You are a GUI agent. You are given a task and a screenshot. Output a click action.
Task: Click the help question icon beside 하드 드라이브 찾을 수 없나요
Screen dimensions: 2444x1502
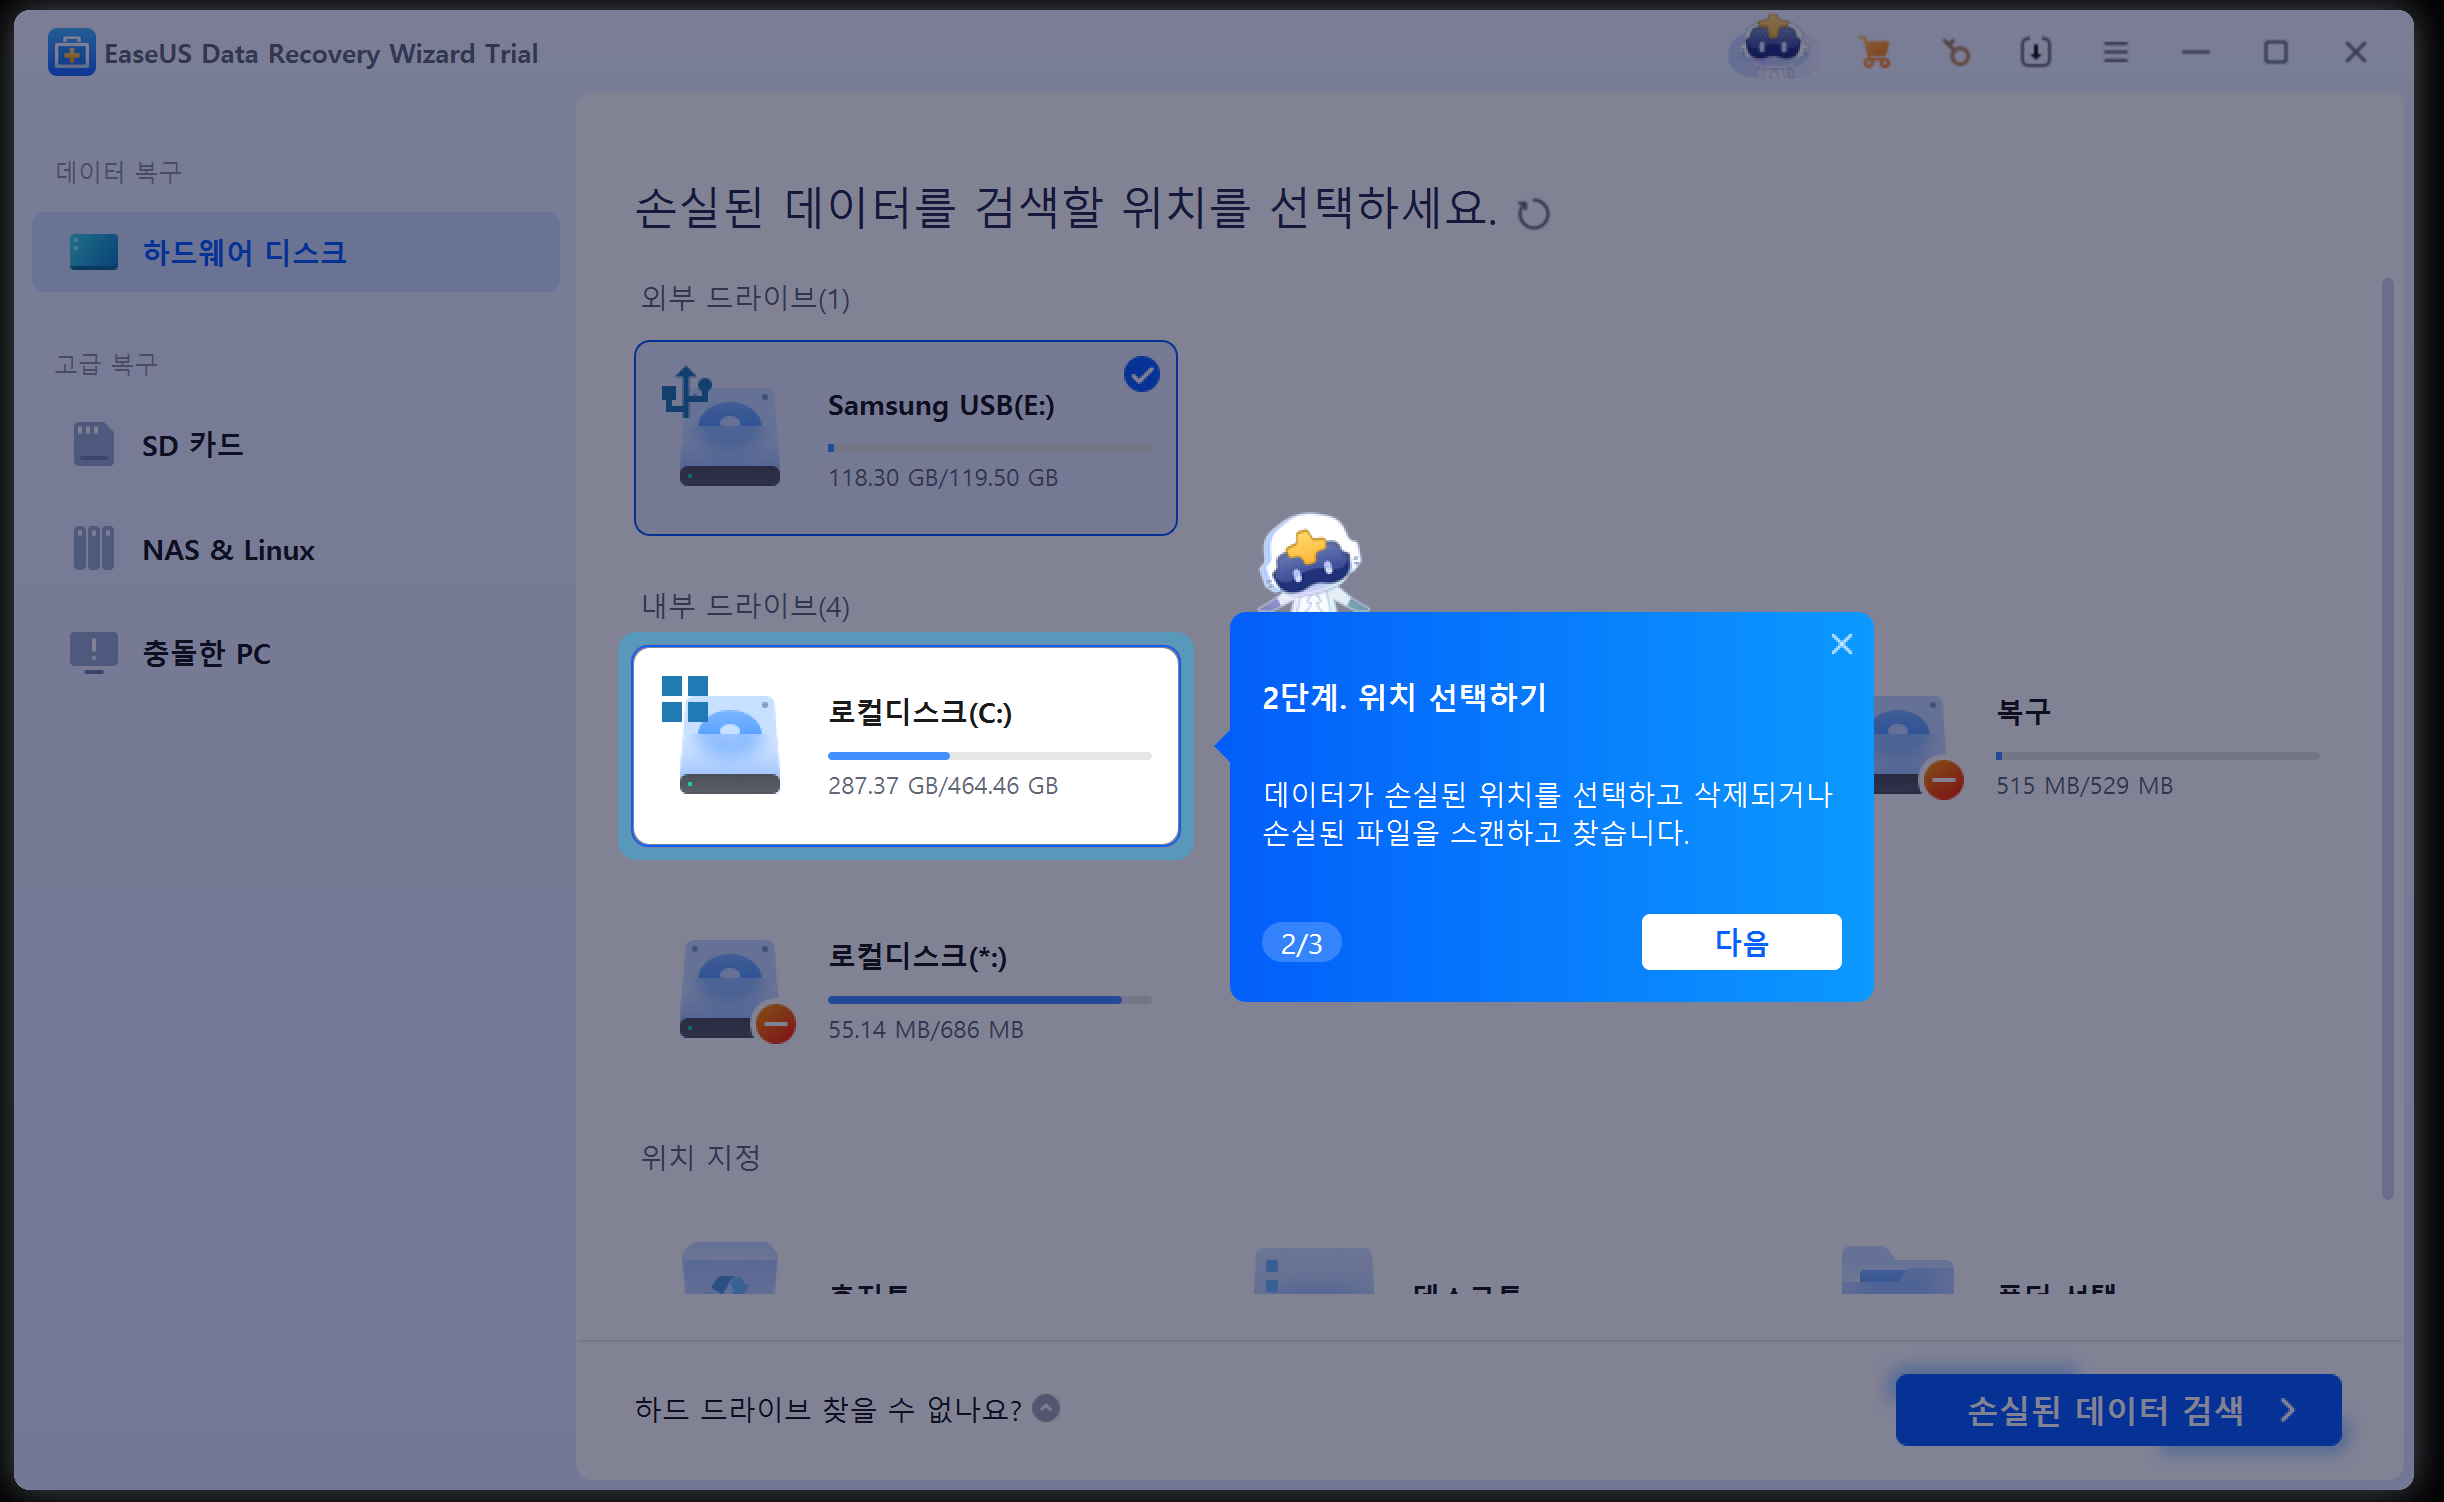pos(1046,1408)
